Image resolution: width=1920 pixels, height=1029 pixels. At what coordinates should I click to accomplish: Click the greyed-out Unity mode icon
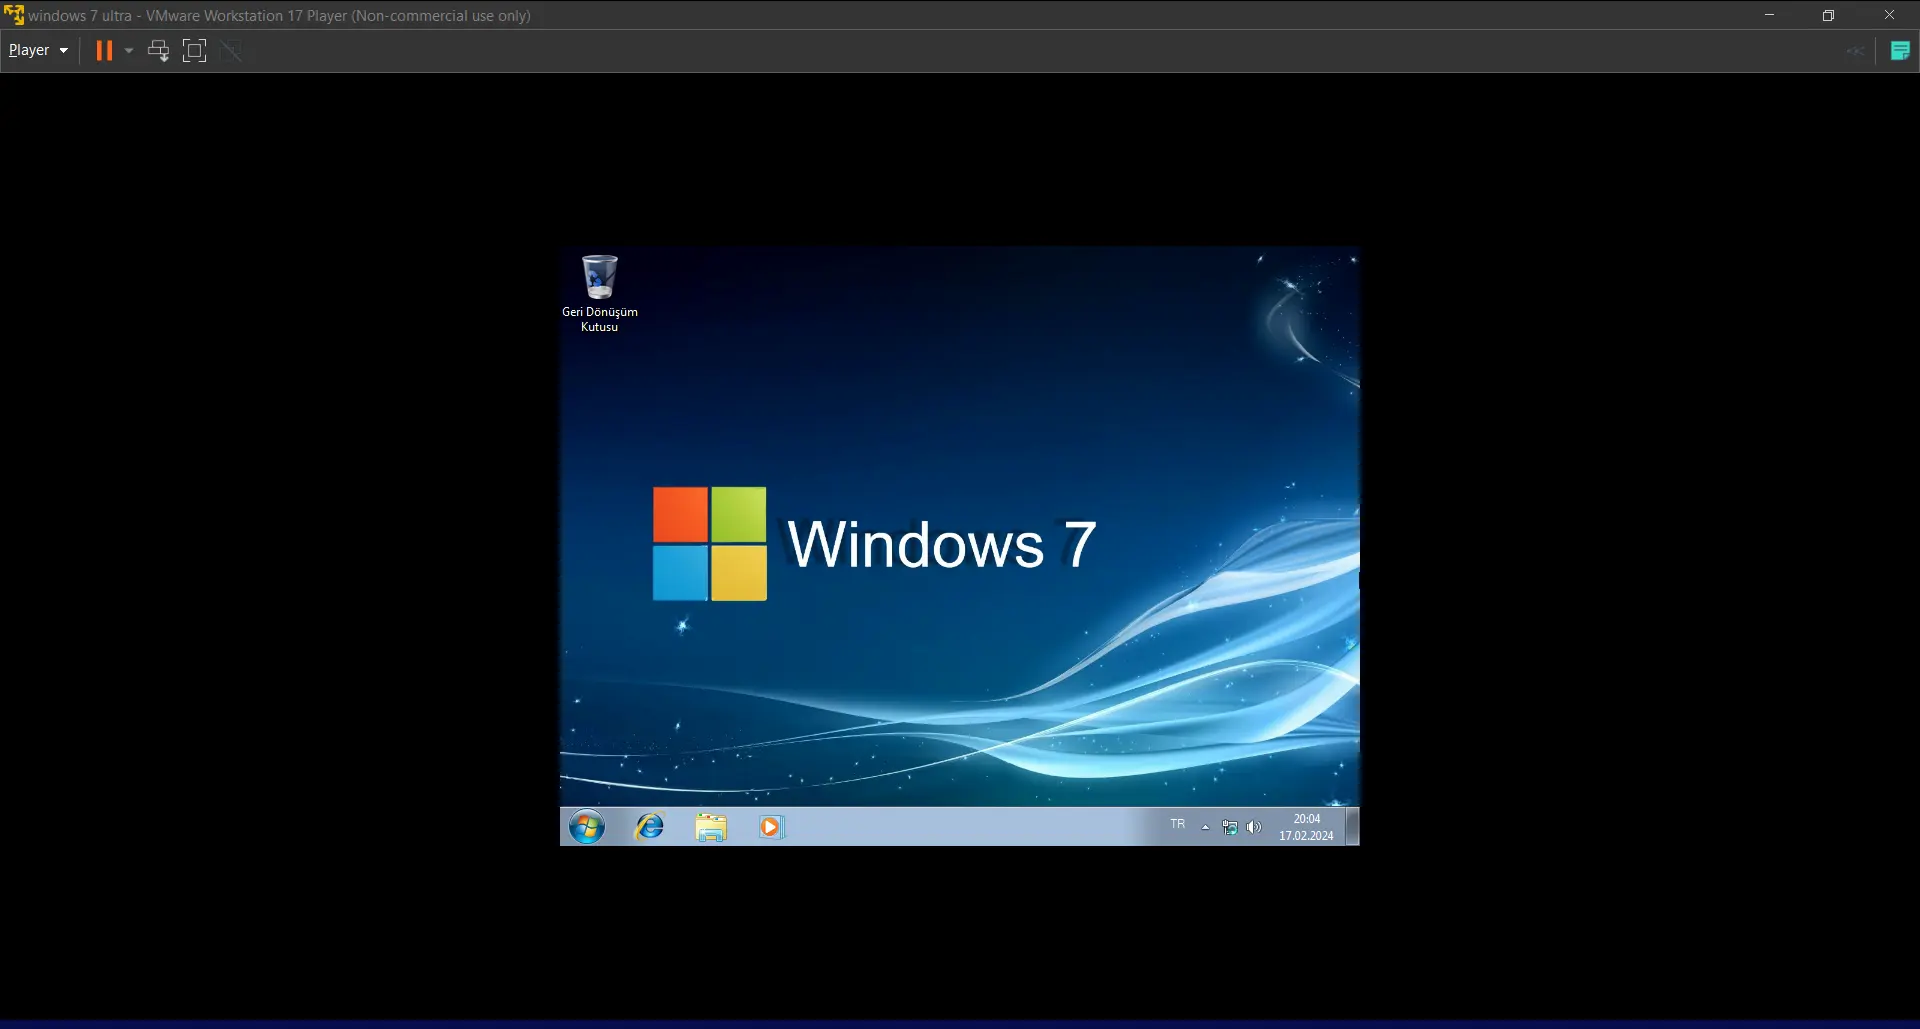click(x=231, y=51)
